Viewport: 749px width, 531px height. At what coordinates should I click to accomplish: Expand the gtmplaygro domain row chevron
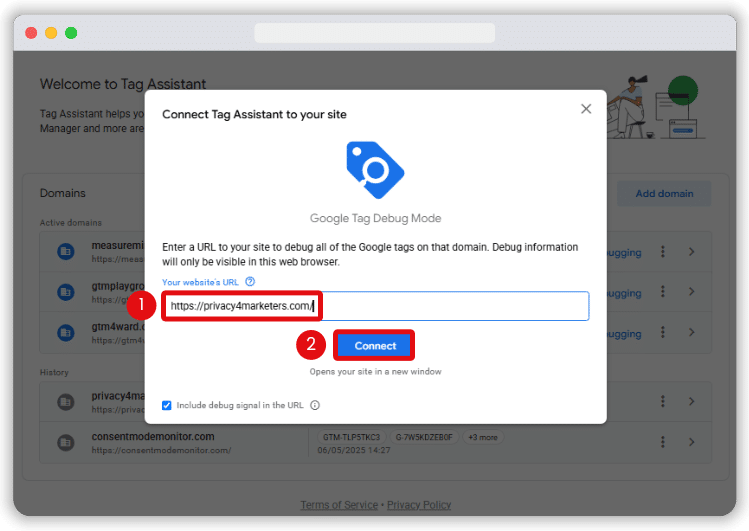pos(691,291)
